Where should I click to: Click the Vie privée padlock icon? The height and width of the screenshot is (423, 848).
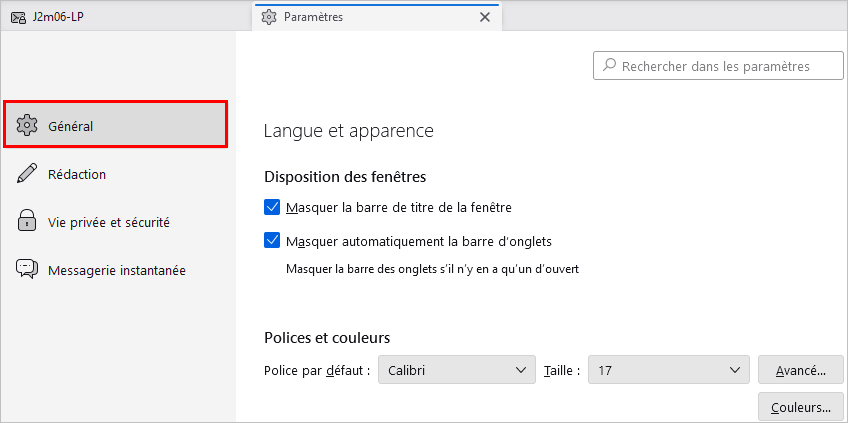click(27, 222)
